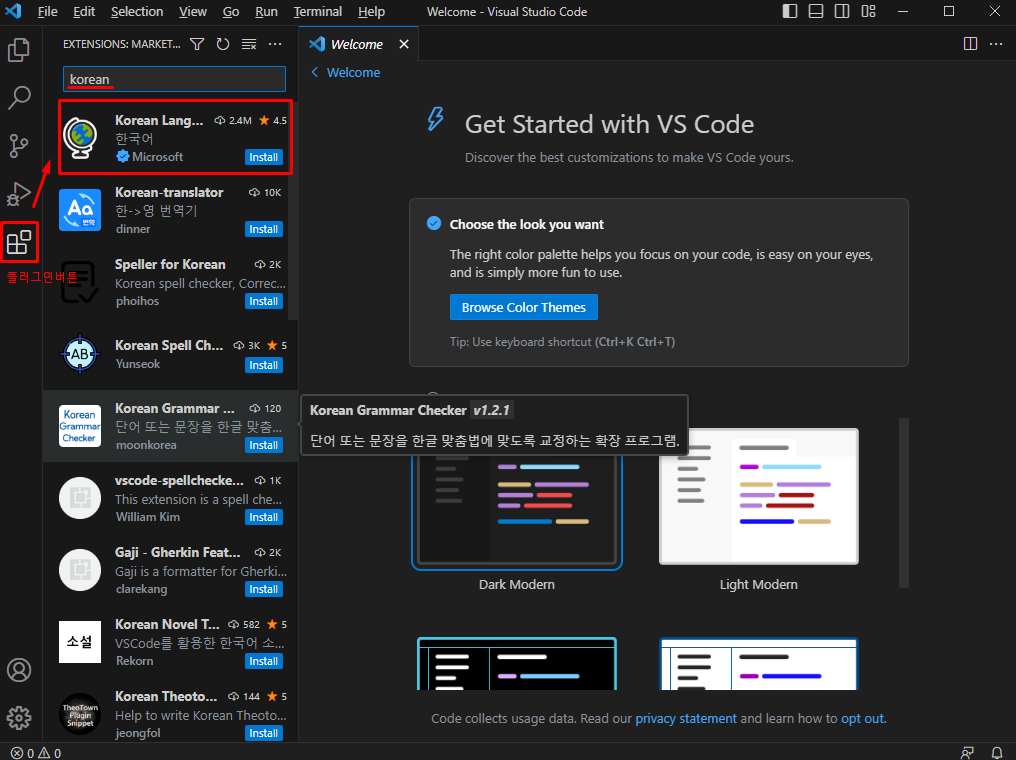Toggle bottom panel layout icon
The image size is (1016, 760).
pos(816,12)
